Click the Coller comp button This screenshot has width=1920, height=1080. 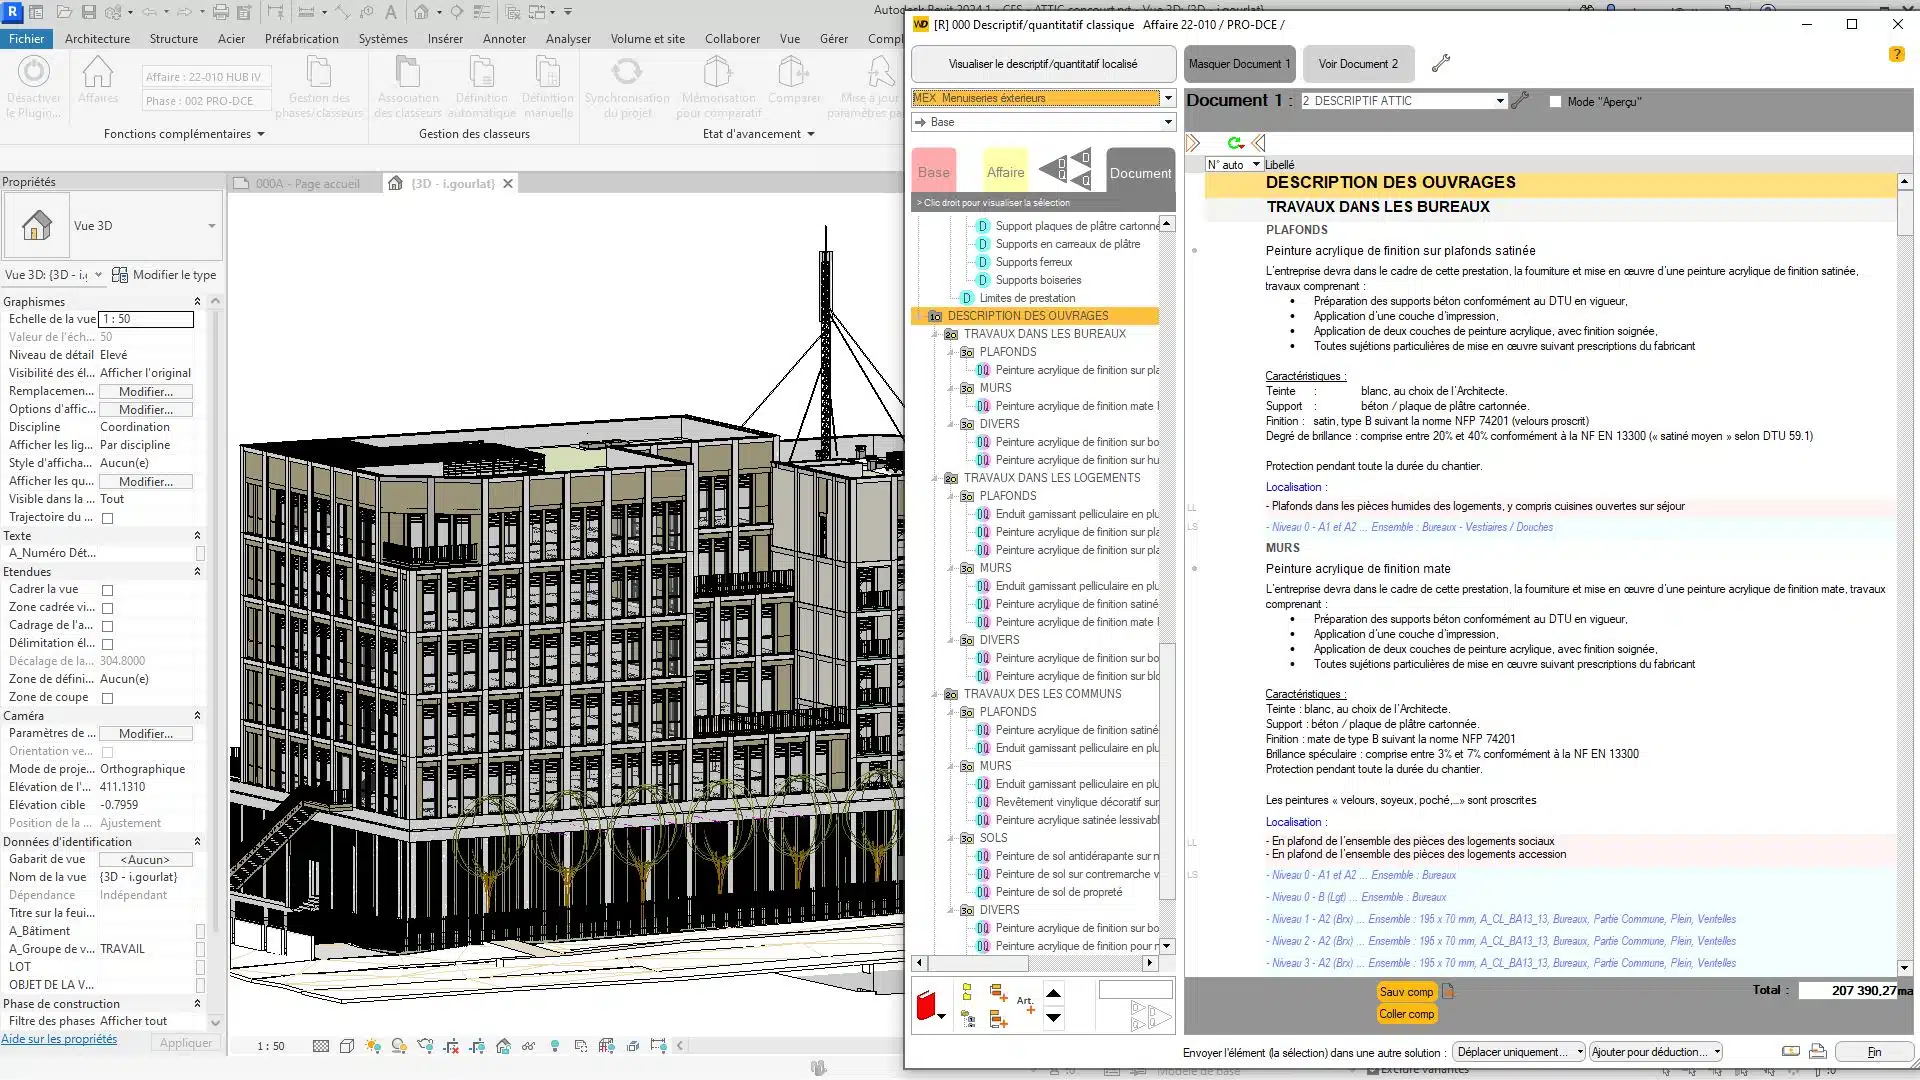coord(1406,1014)
